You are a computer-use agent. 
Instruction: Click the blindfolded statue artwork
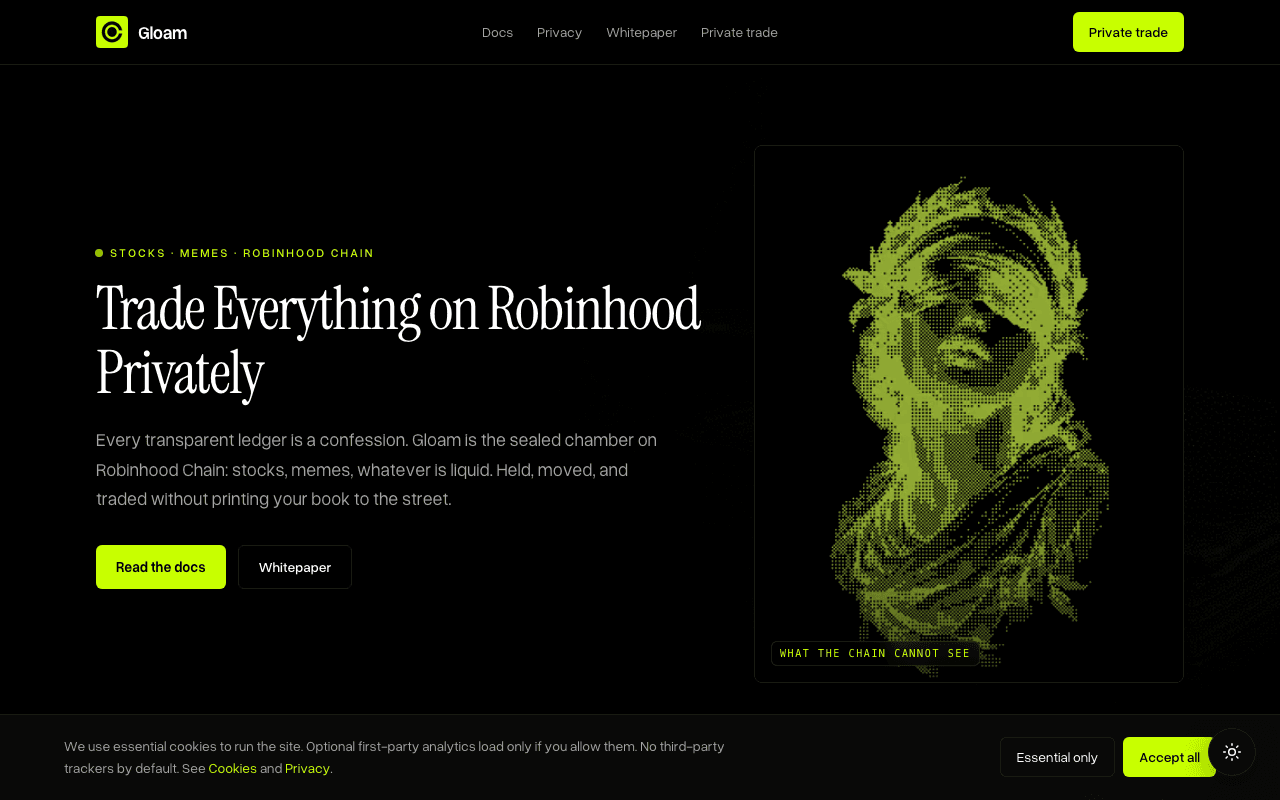[969, 414]
